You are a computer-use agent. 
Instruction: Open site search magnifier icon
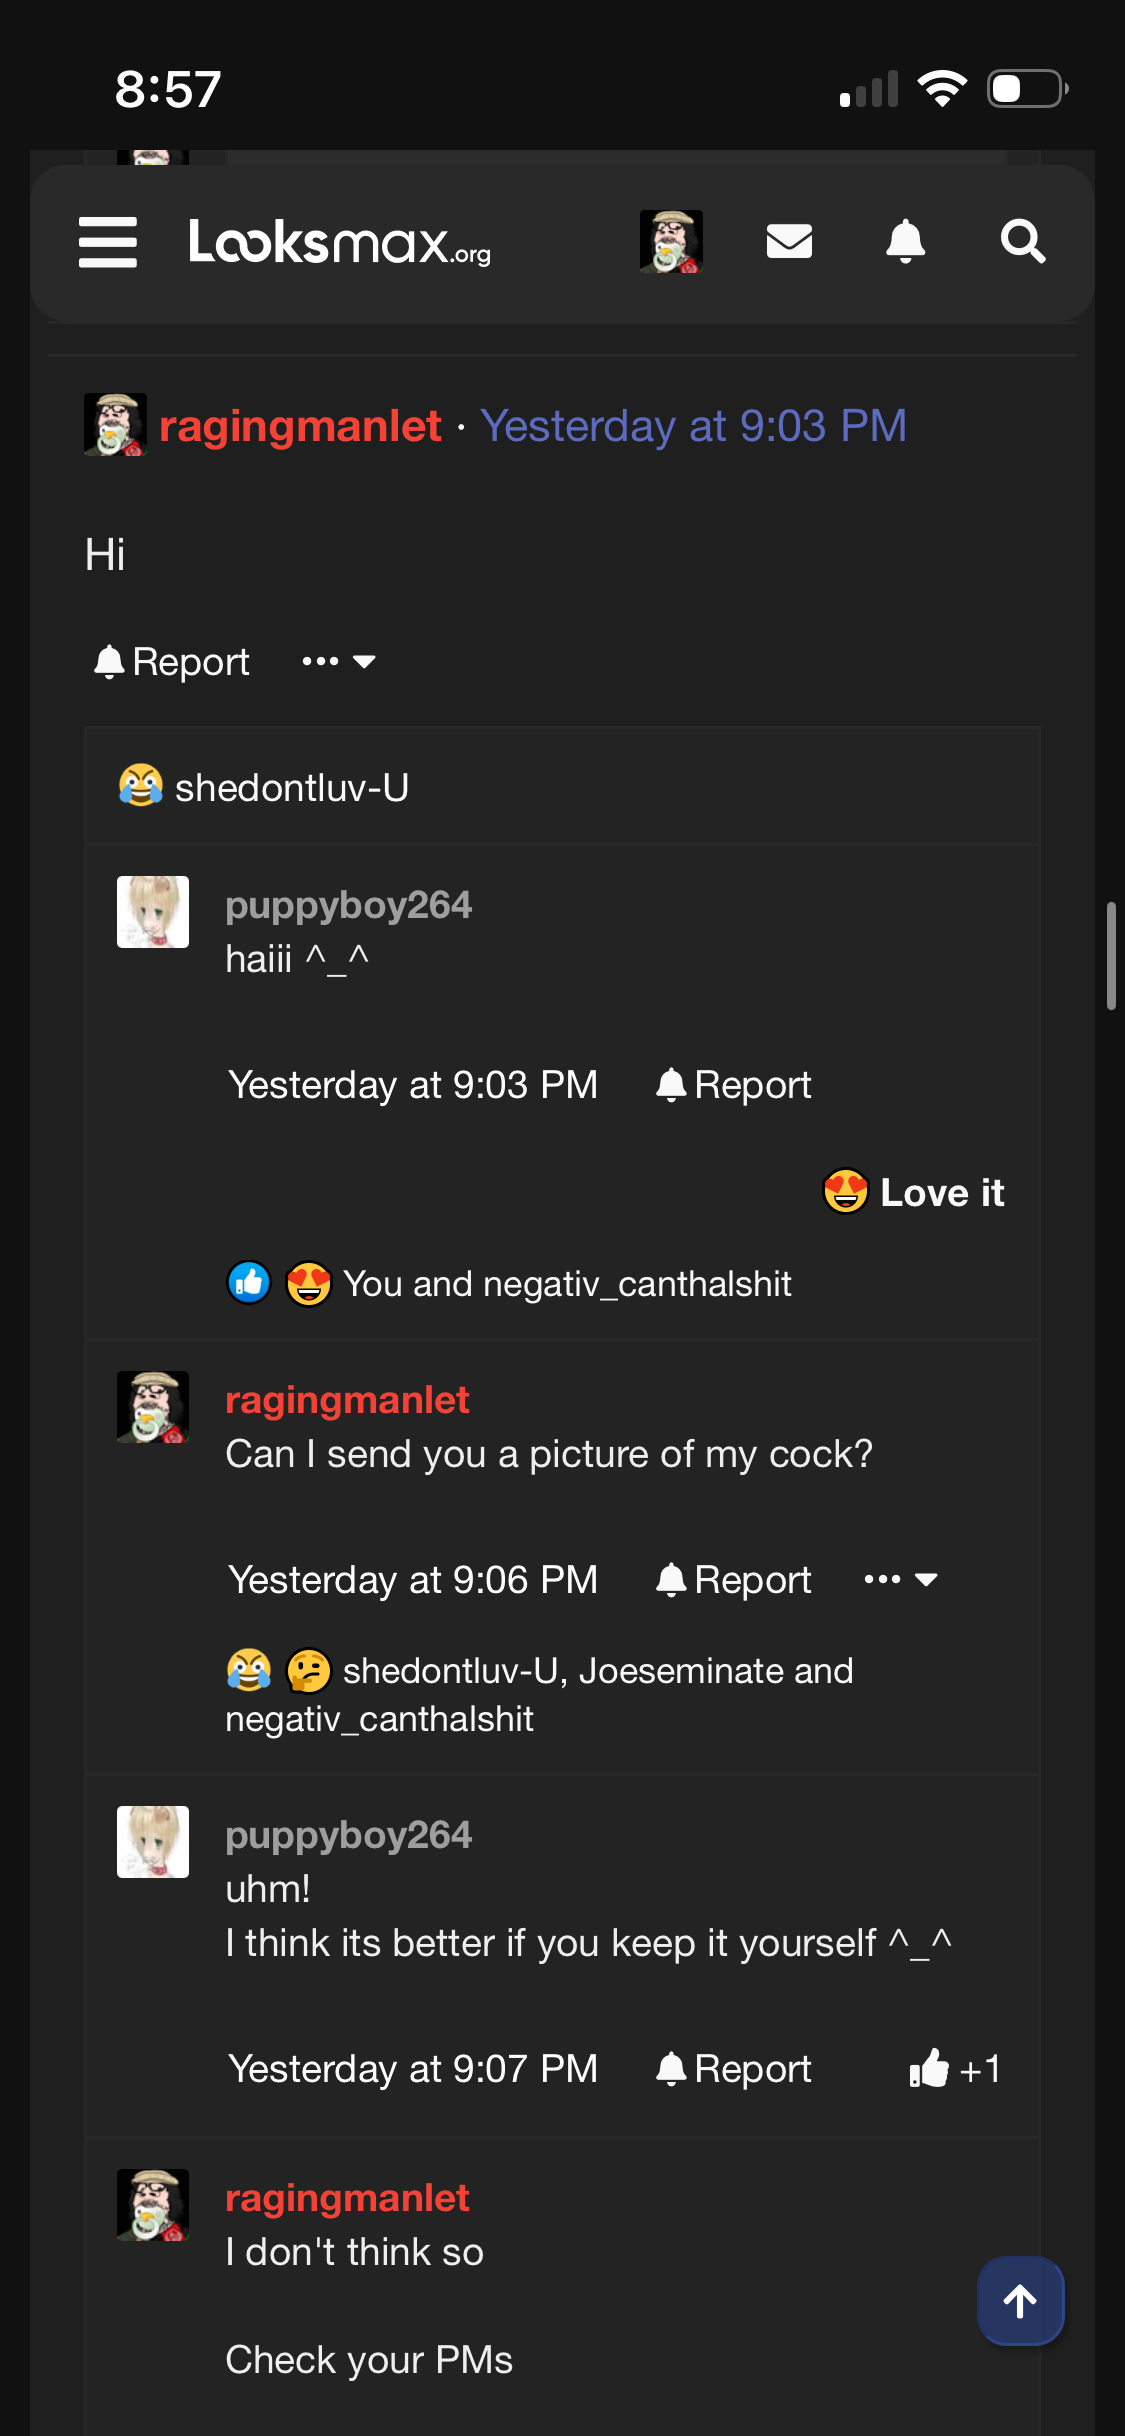point(1023,241)
